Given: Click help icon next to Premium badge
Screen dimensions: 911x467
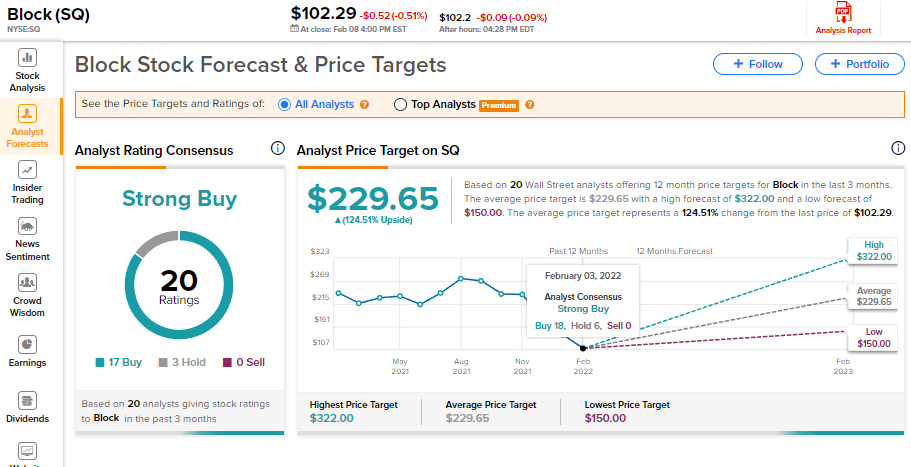Looking at the screenshot, I should pyautogui.click(x=530, y=105).
